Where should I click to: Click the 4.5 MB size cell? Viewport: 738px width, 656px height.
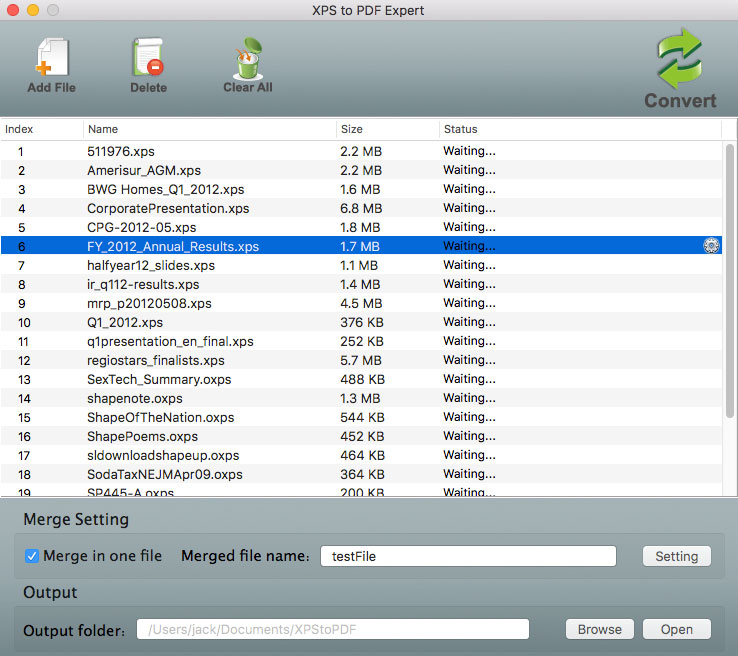point(361,304)
